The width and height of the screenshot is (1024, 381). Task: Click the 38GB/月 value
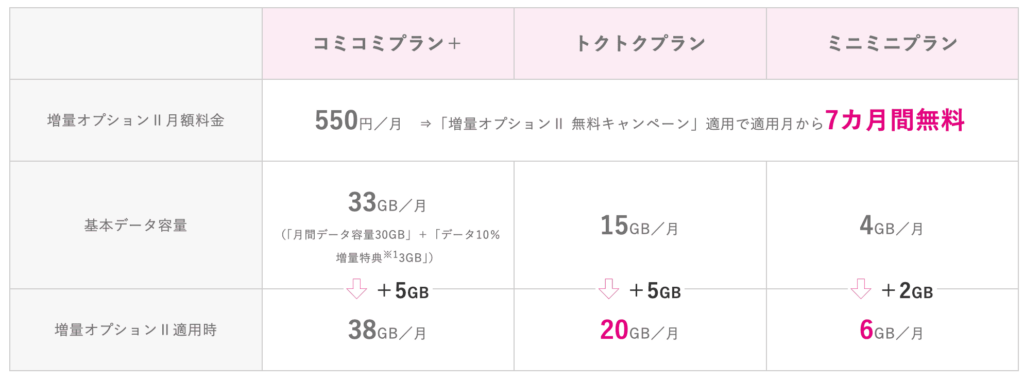pyautogui.click(x=388, y=331)
